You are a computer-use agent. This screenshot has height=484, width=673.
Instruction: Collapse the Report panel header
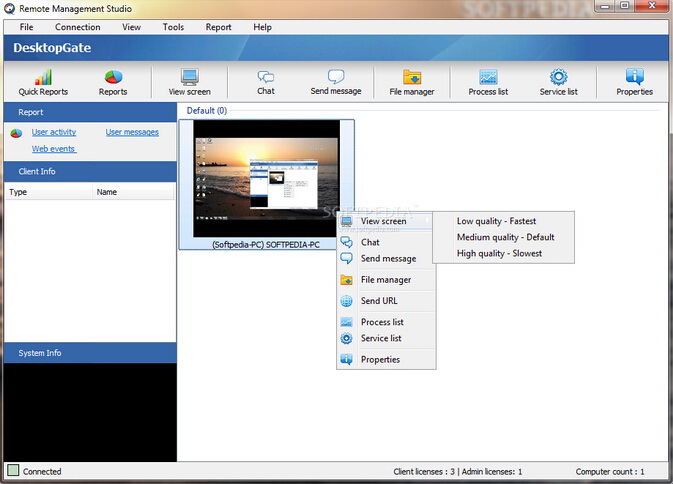click(x=90, y=112)
